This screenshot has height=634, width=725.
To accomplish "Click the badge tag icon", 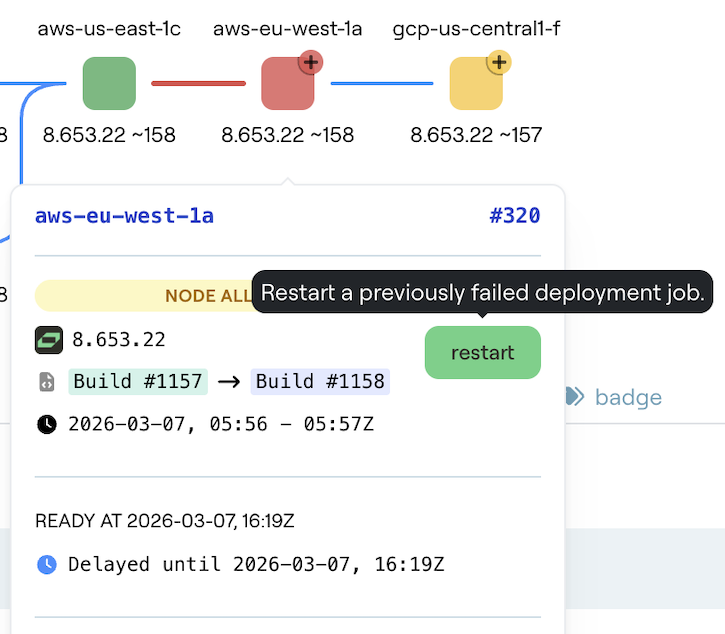I will (575, 396).
